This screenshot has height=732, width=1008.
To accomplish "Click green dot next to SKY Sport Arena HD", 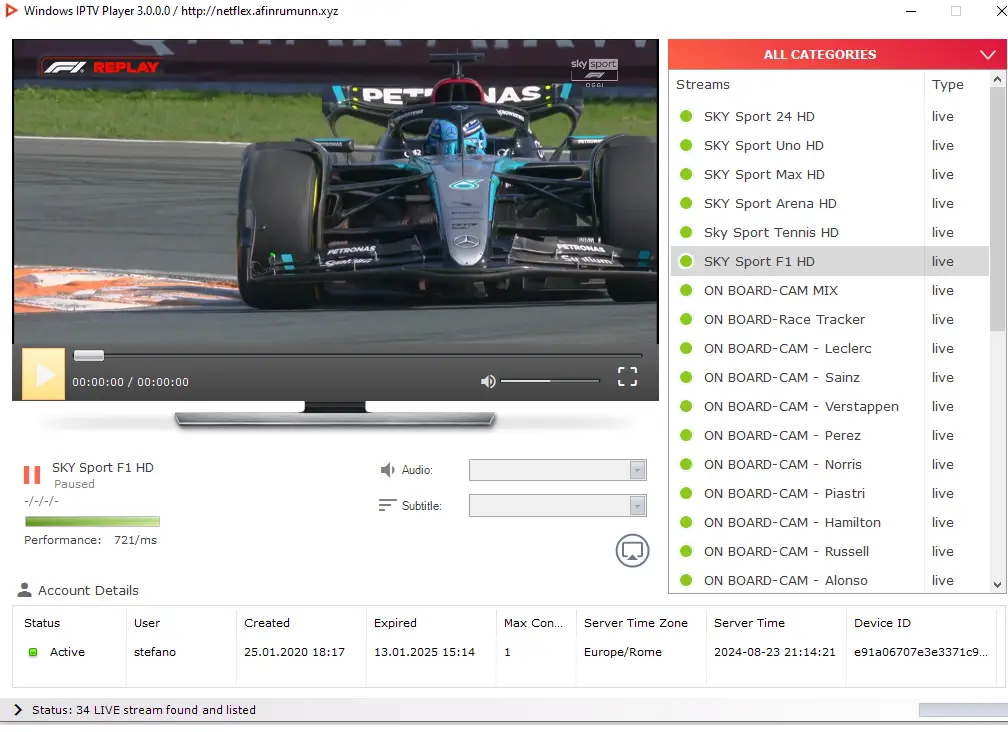I will [x=686, y=203].
